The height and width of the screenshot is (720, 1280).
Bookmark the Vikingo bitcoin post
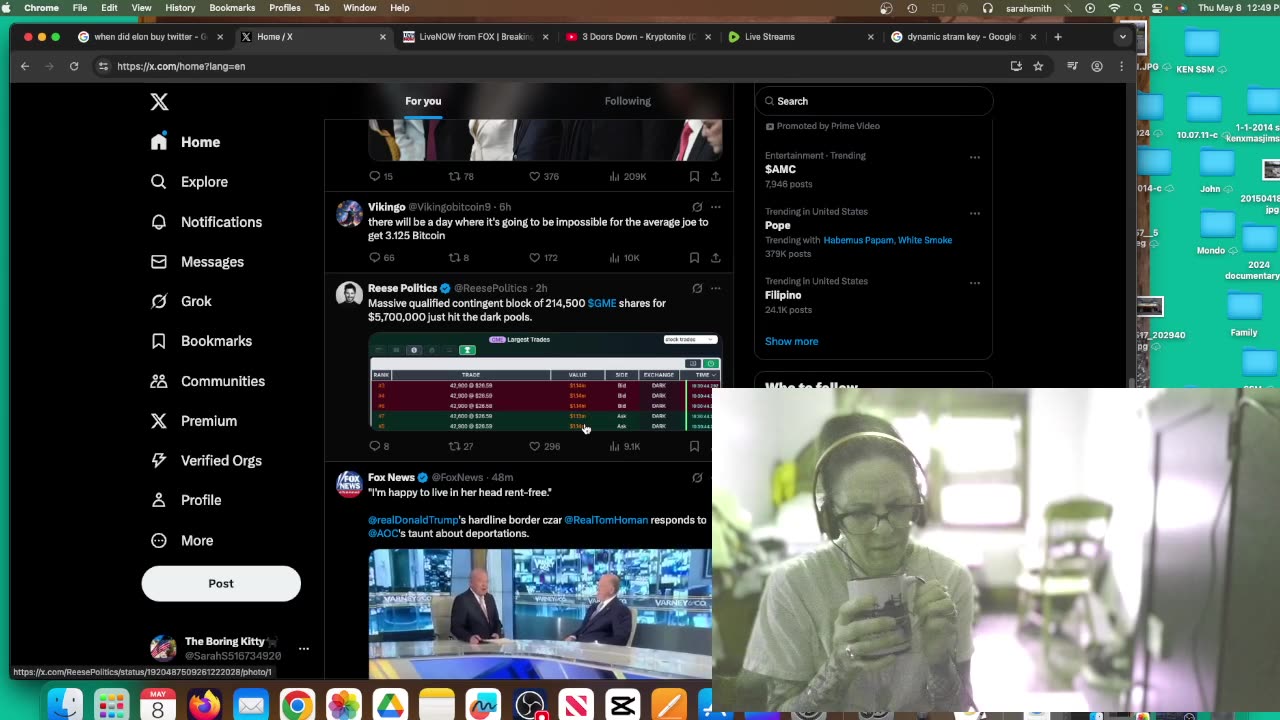[x=694, y=258]
